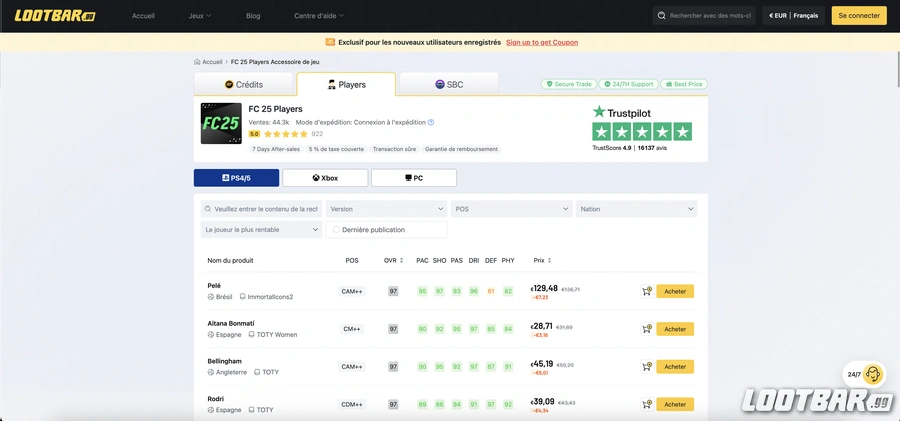
Task: Add Bellingham to cart icon
Action: tap(647, 366)
